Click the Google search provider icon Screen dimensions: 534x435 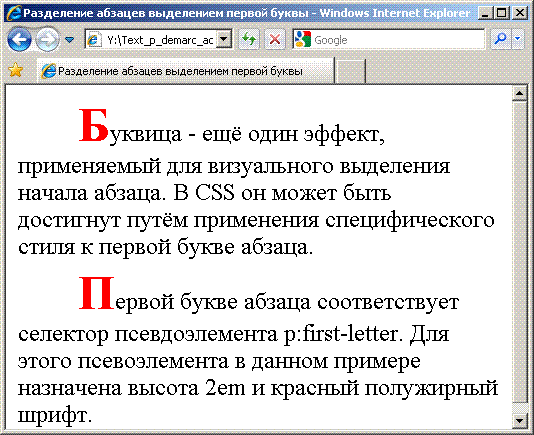[302, 40]
